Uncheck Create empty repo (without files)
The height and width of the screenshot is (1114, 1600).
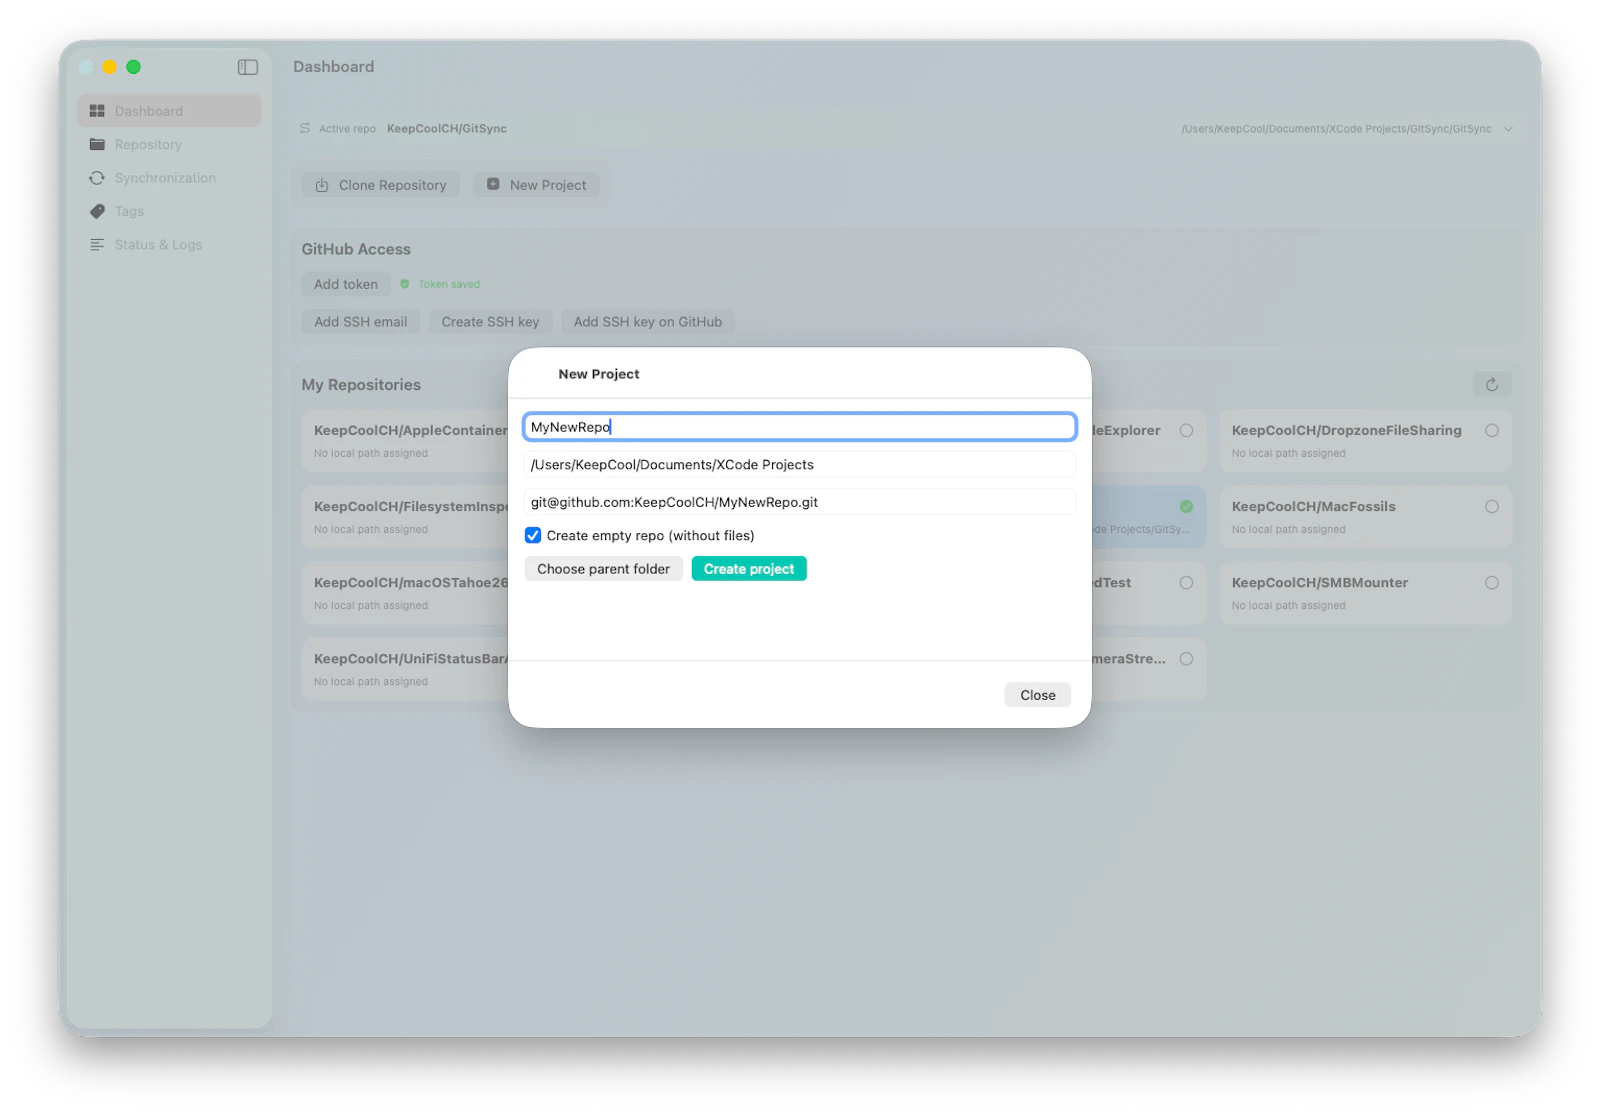point(533,536)
